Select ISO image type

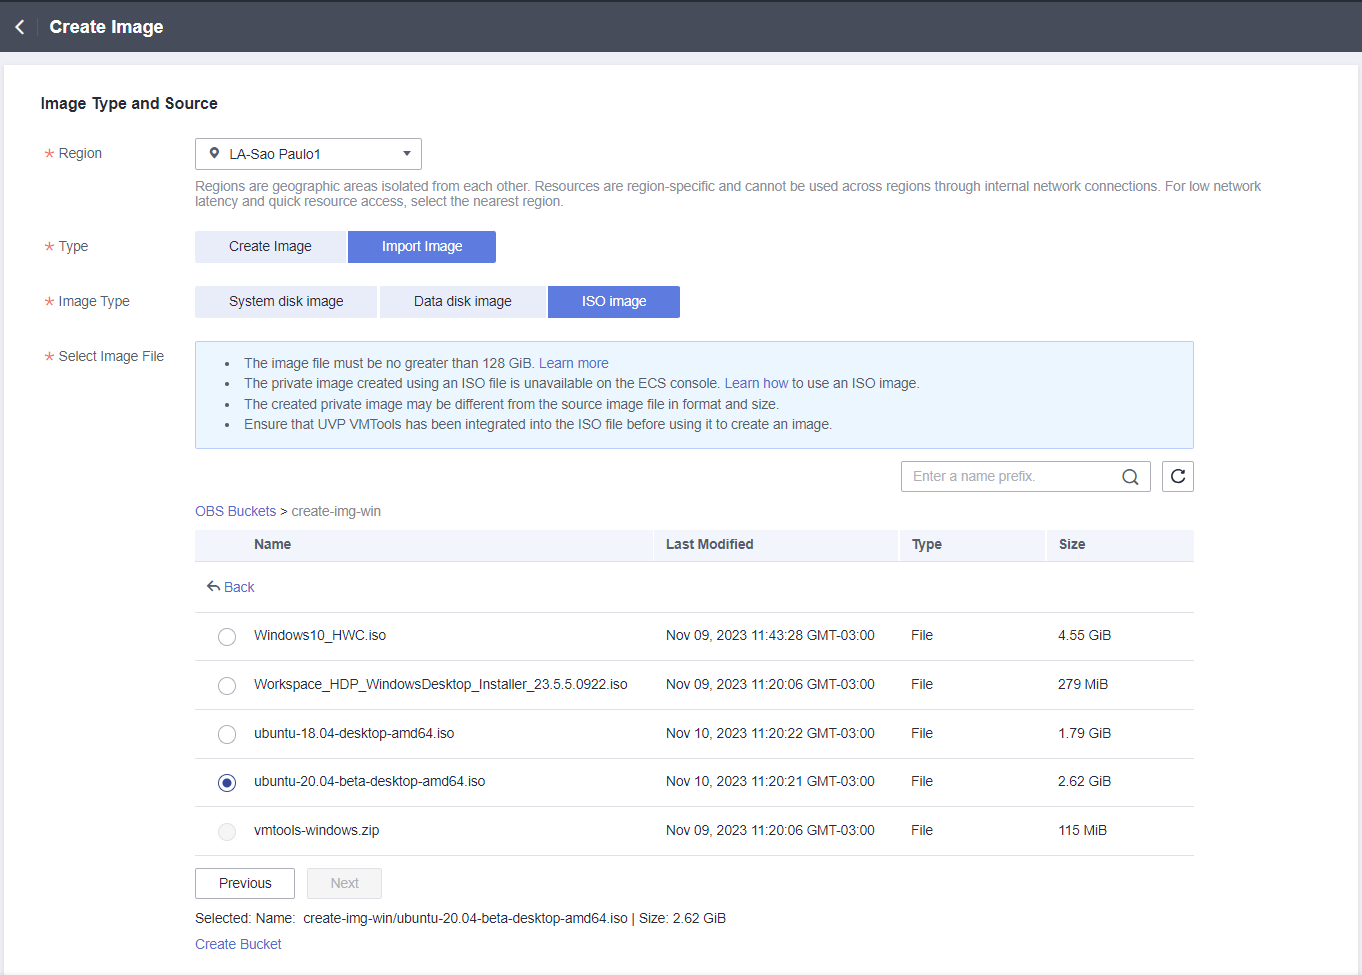[614, 302]
